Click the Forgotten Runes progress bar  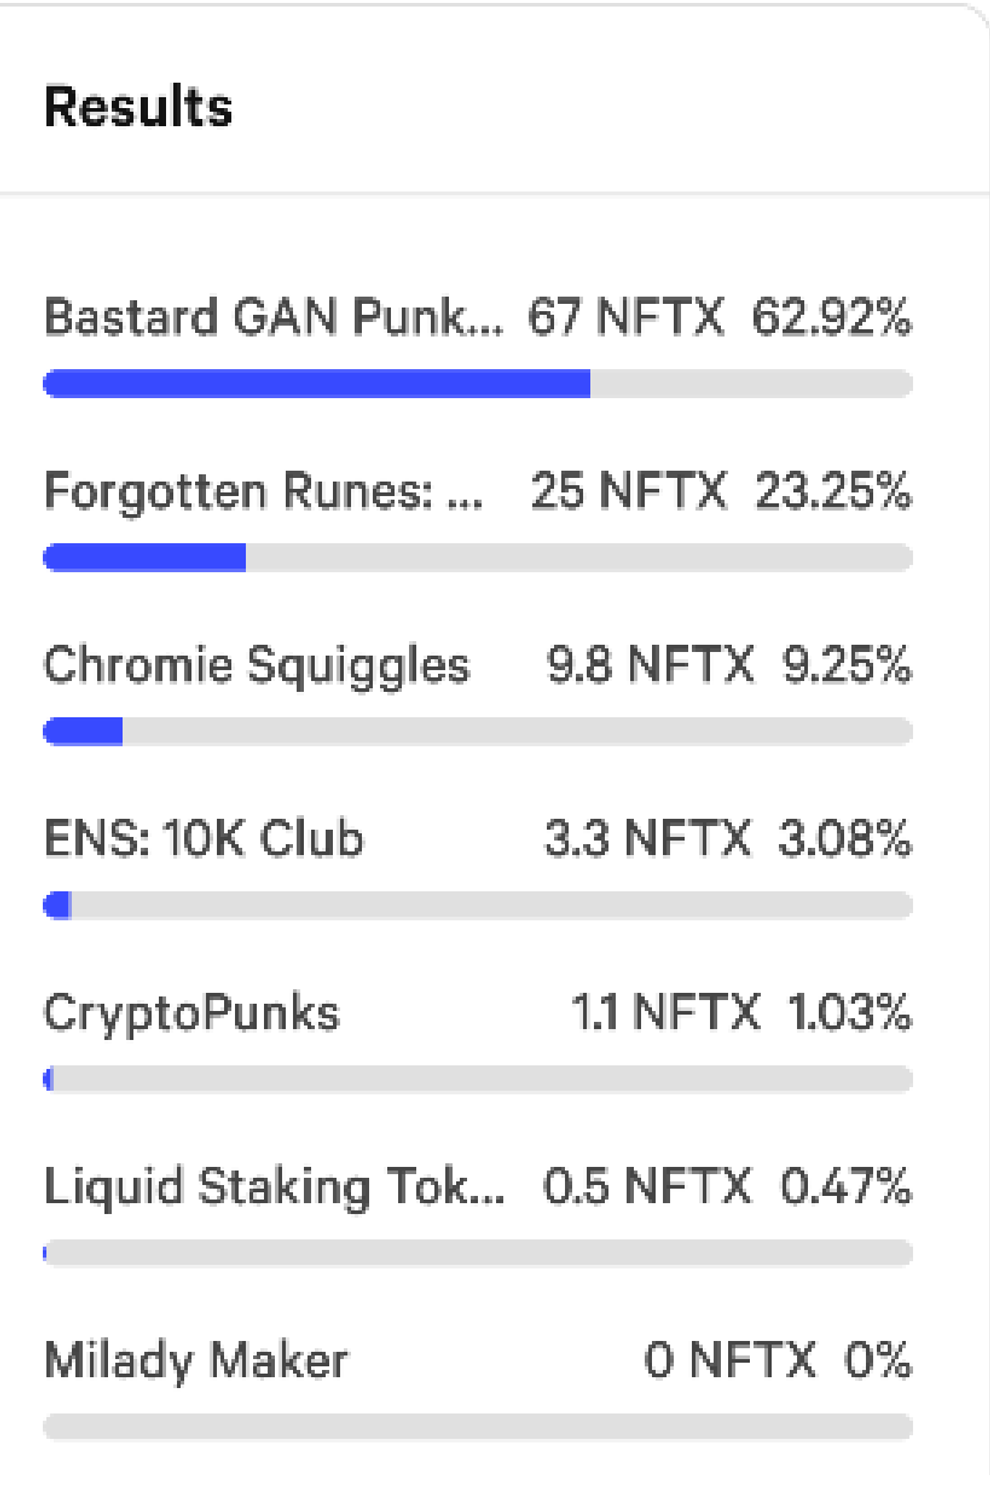pos(477,558)
